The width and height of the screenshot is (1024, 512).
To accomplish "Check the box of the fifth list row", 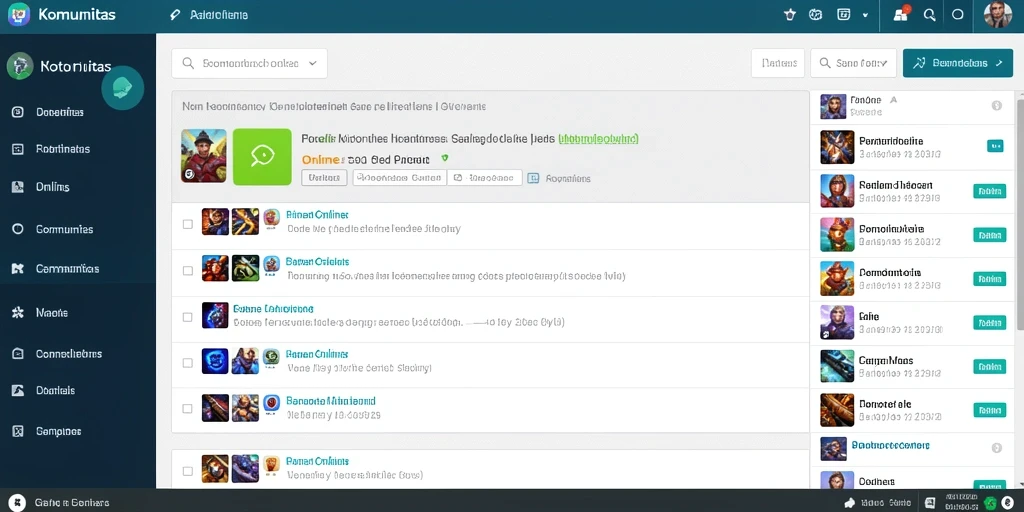I will [187, 408].
